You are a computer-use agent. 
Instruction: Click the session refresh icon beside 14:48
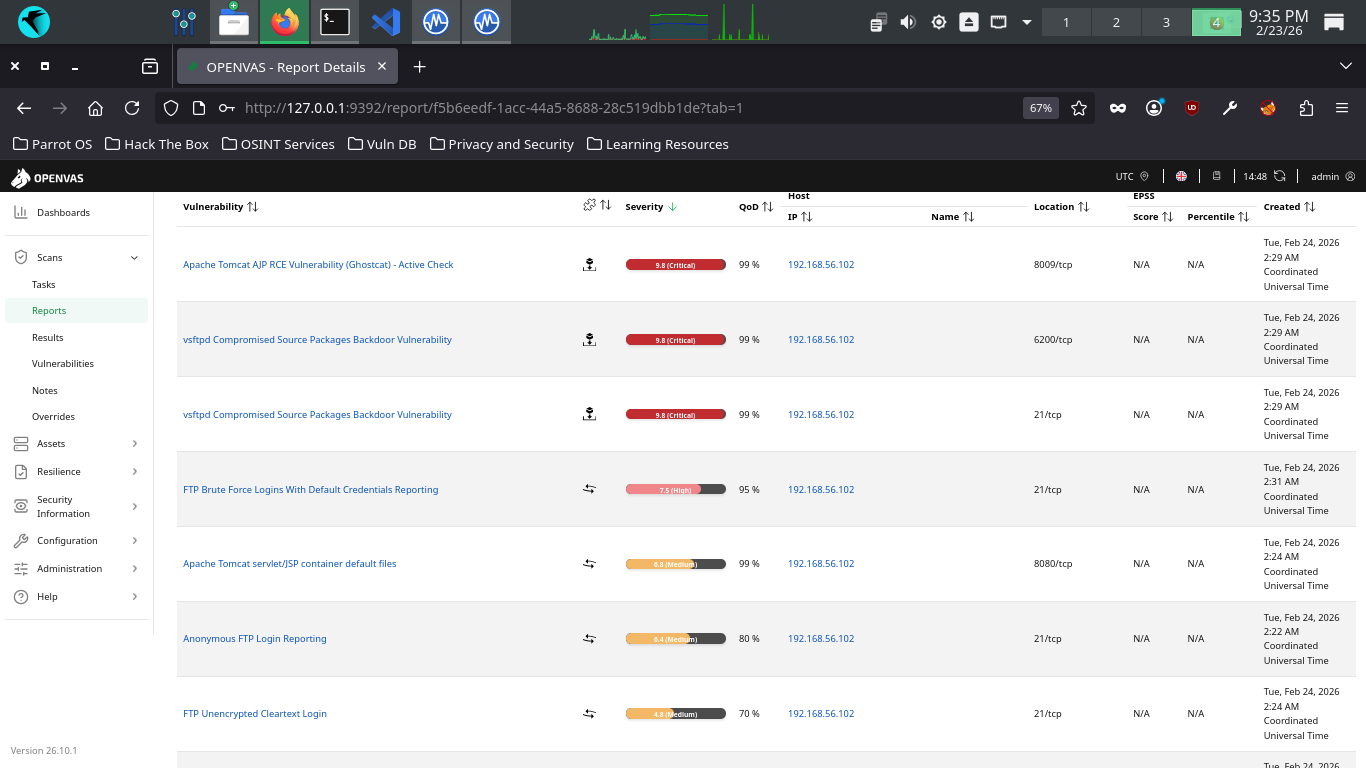(x=1279, y=176)
